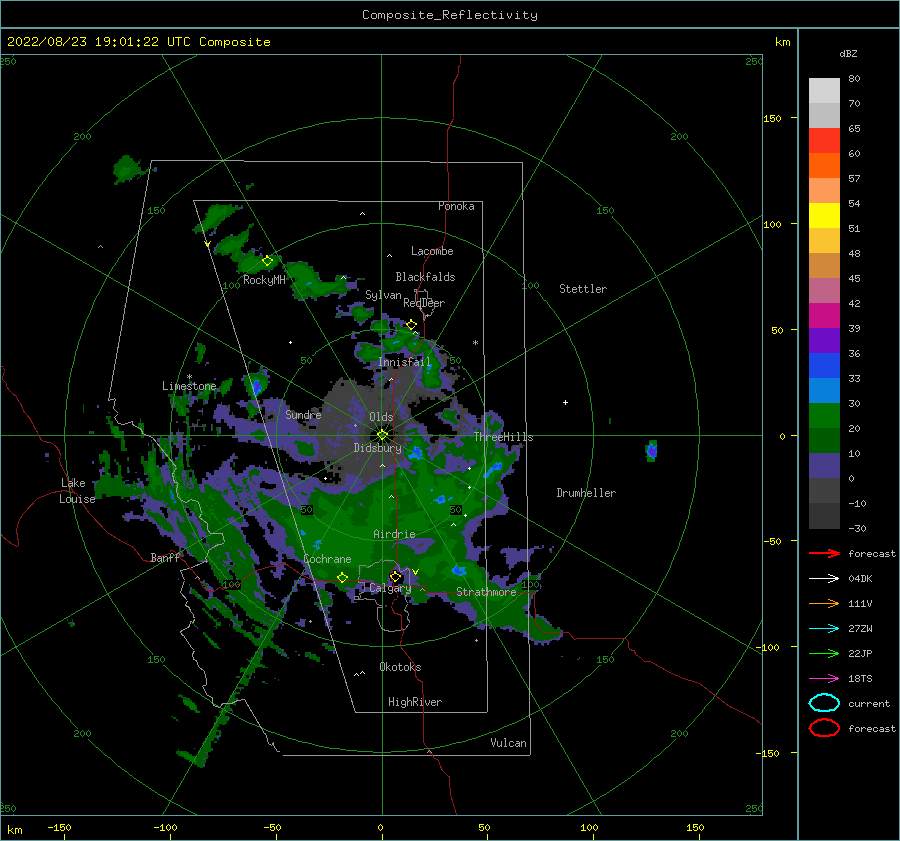Click the Strathmore label
The width and height of the screenshot is (900, 841).
[x=486, y=592]
